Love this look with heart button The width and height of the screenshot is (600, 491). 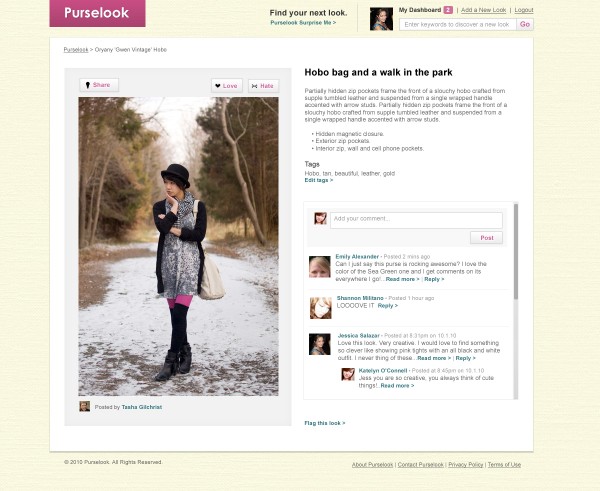click(227, 86)
